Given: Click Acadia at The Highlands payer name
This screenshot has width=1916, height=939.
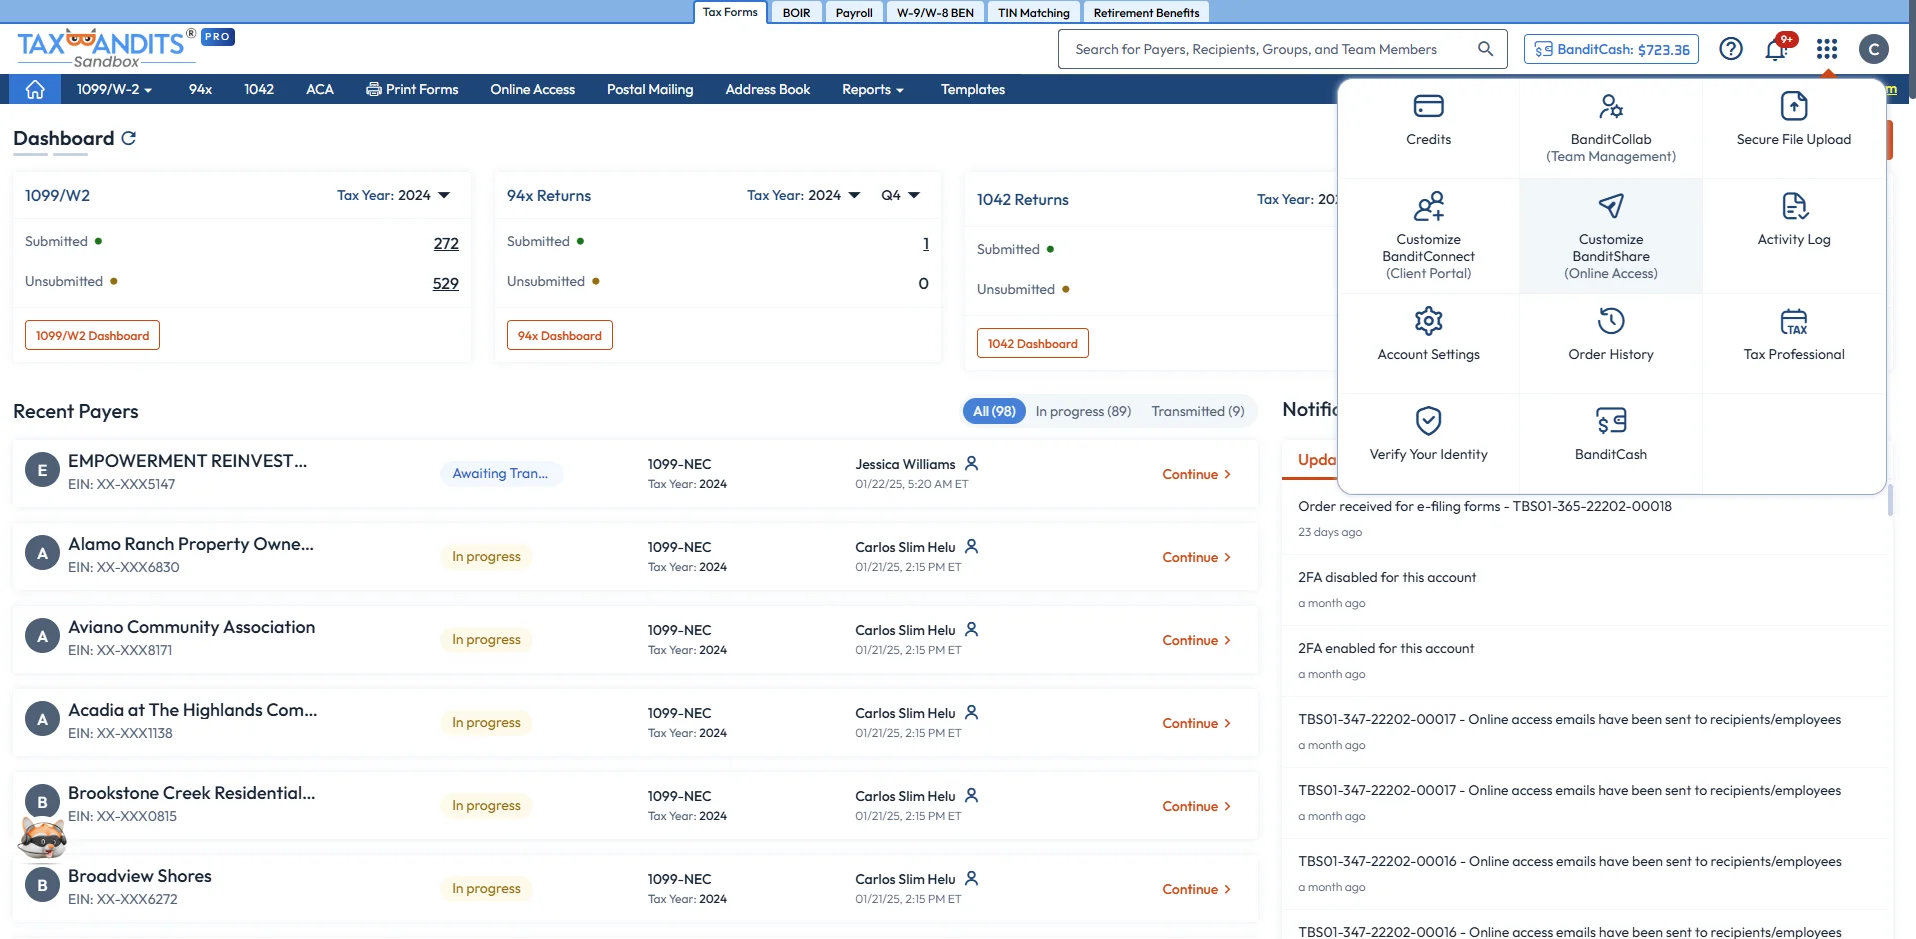Looking at the screenshot, I should coord(192,709).
